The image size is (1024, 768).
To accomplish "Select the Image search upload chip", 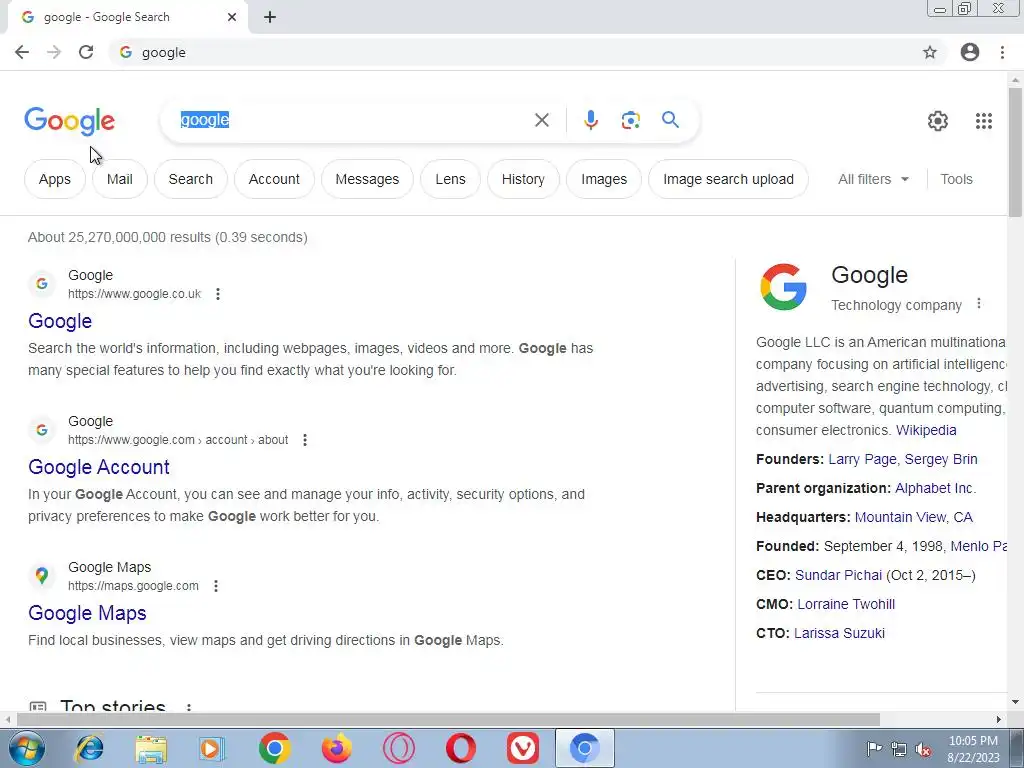I will [x=728, y=179].
